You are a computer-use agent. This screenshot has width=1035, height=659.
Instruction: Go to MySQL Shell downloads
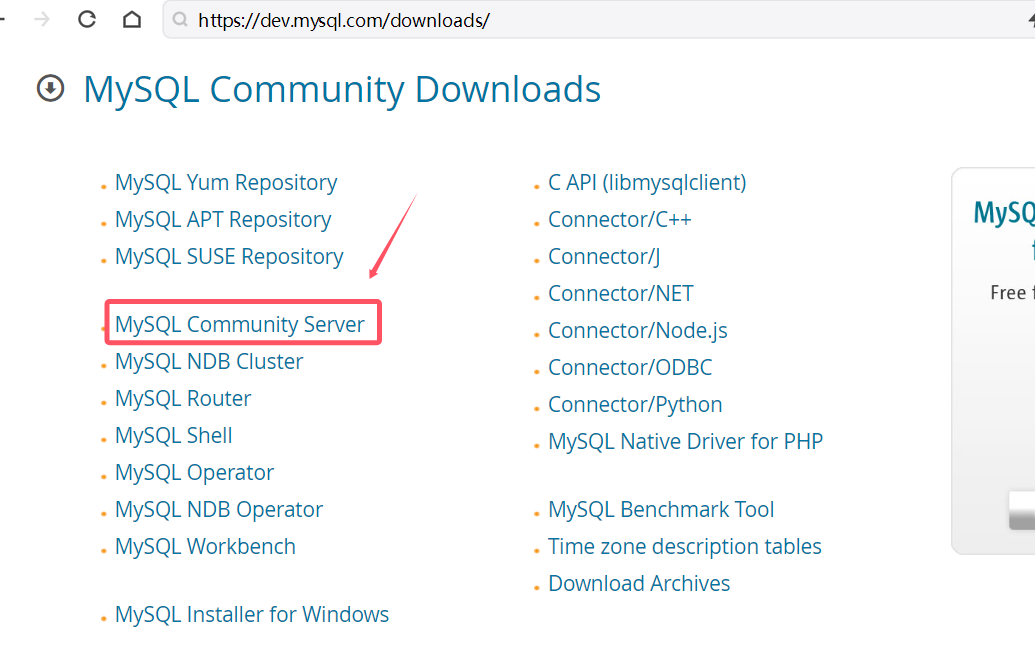[174, 435]
